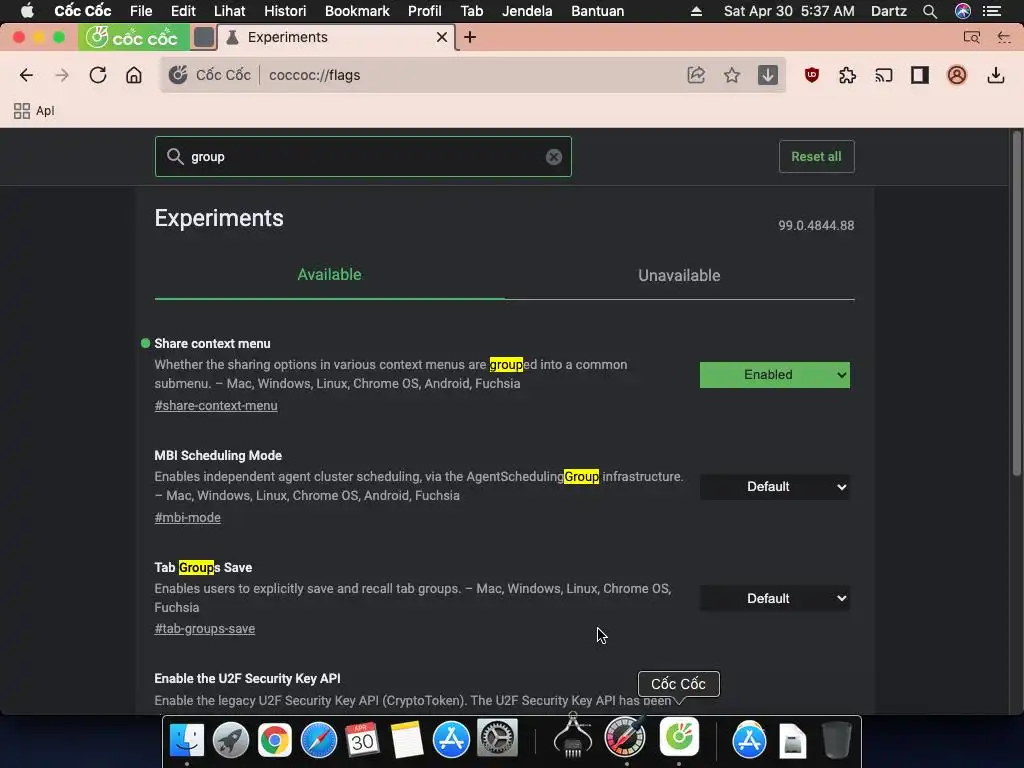Click the gray square tab-strip button
The height and width of the screenshot is (768, 1024).
pyautogui.click(x=204, y=37)
